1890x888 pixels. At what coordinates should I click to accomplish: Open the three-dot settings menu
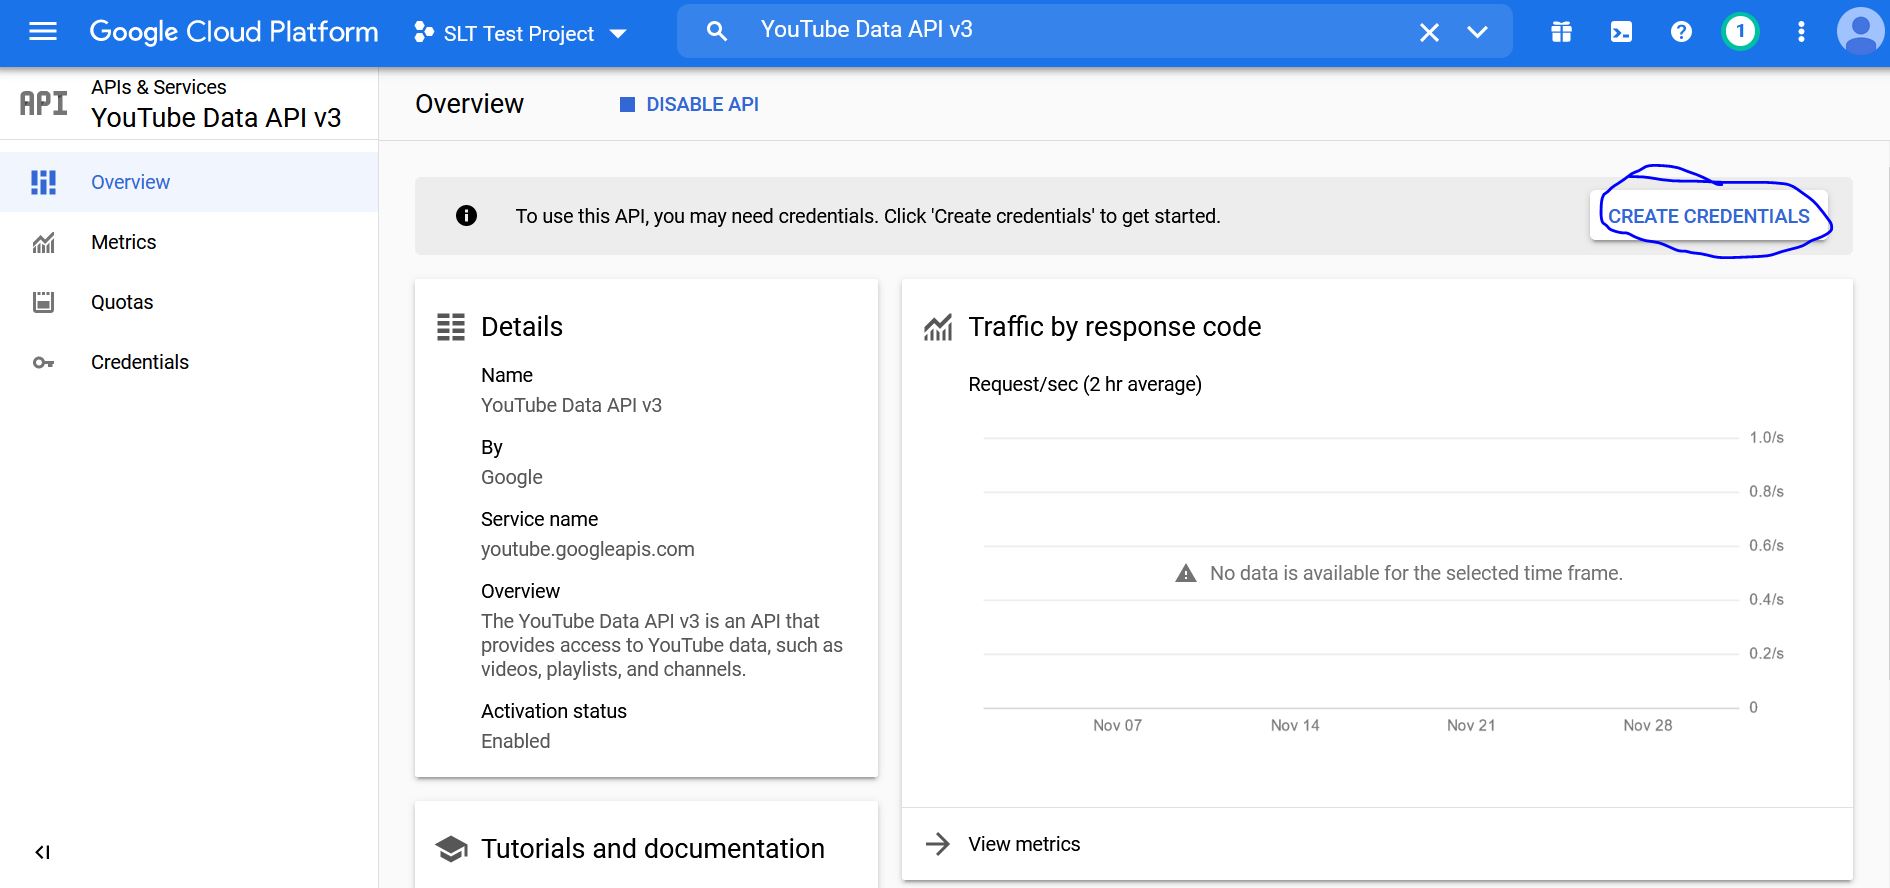point(1801,32)
